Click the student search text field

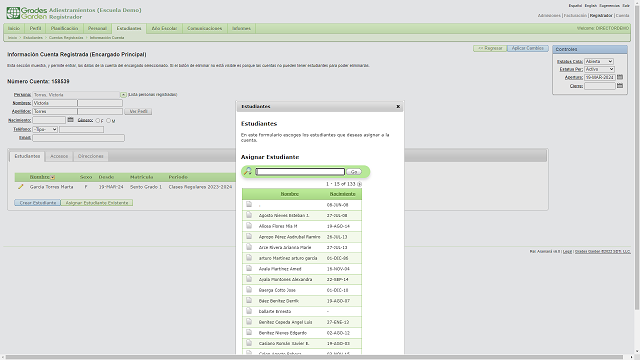[x=300, y=172]
